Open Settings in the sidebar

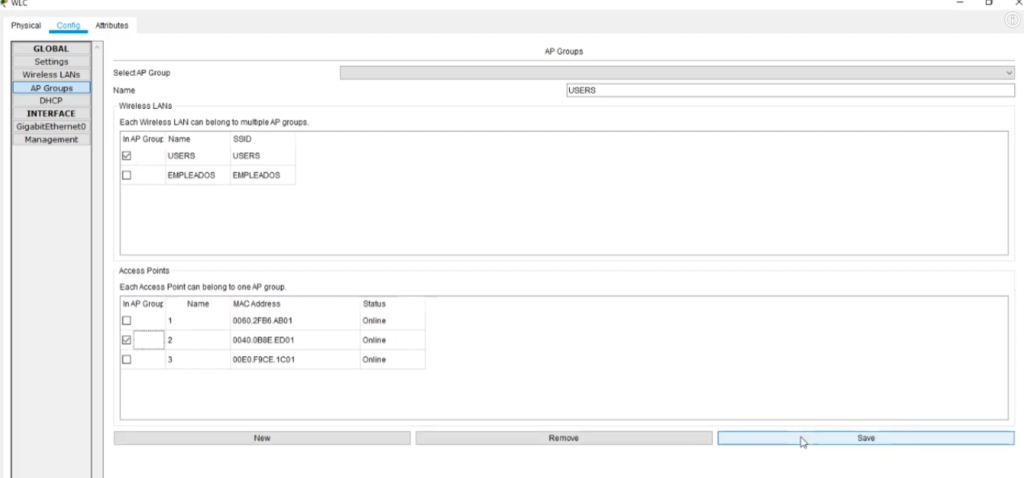click(x=51, y=62)
